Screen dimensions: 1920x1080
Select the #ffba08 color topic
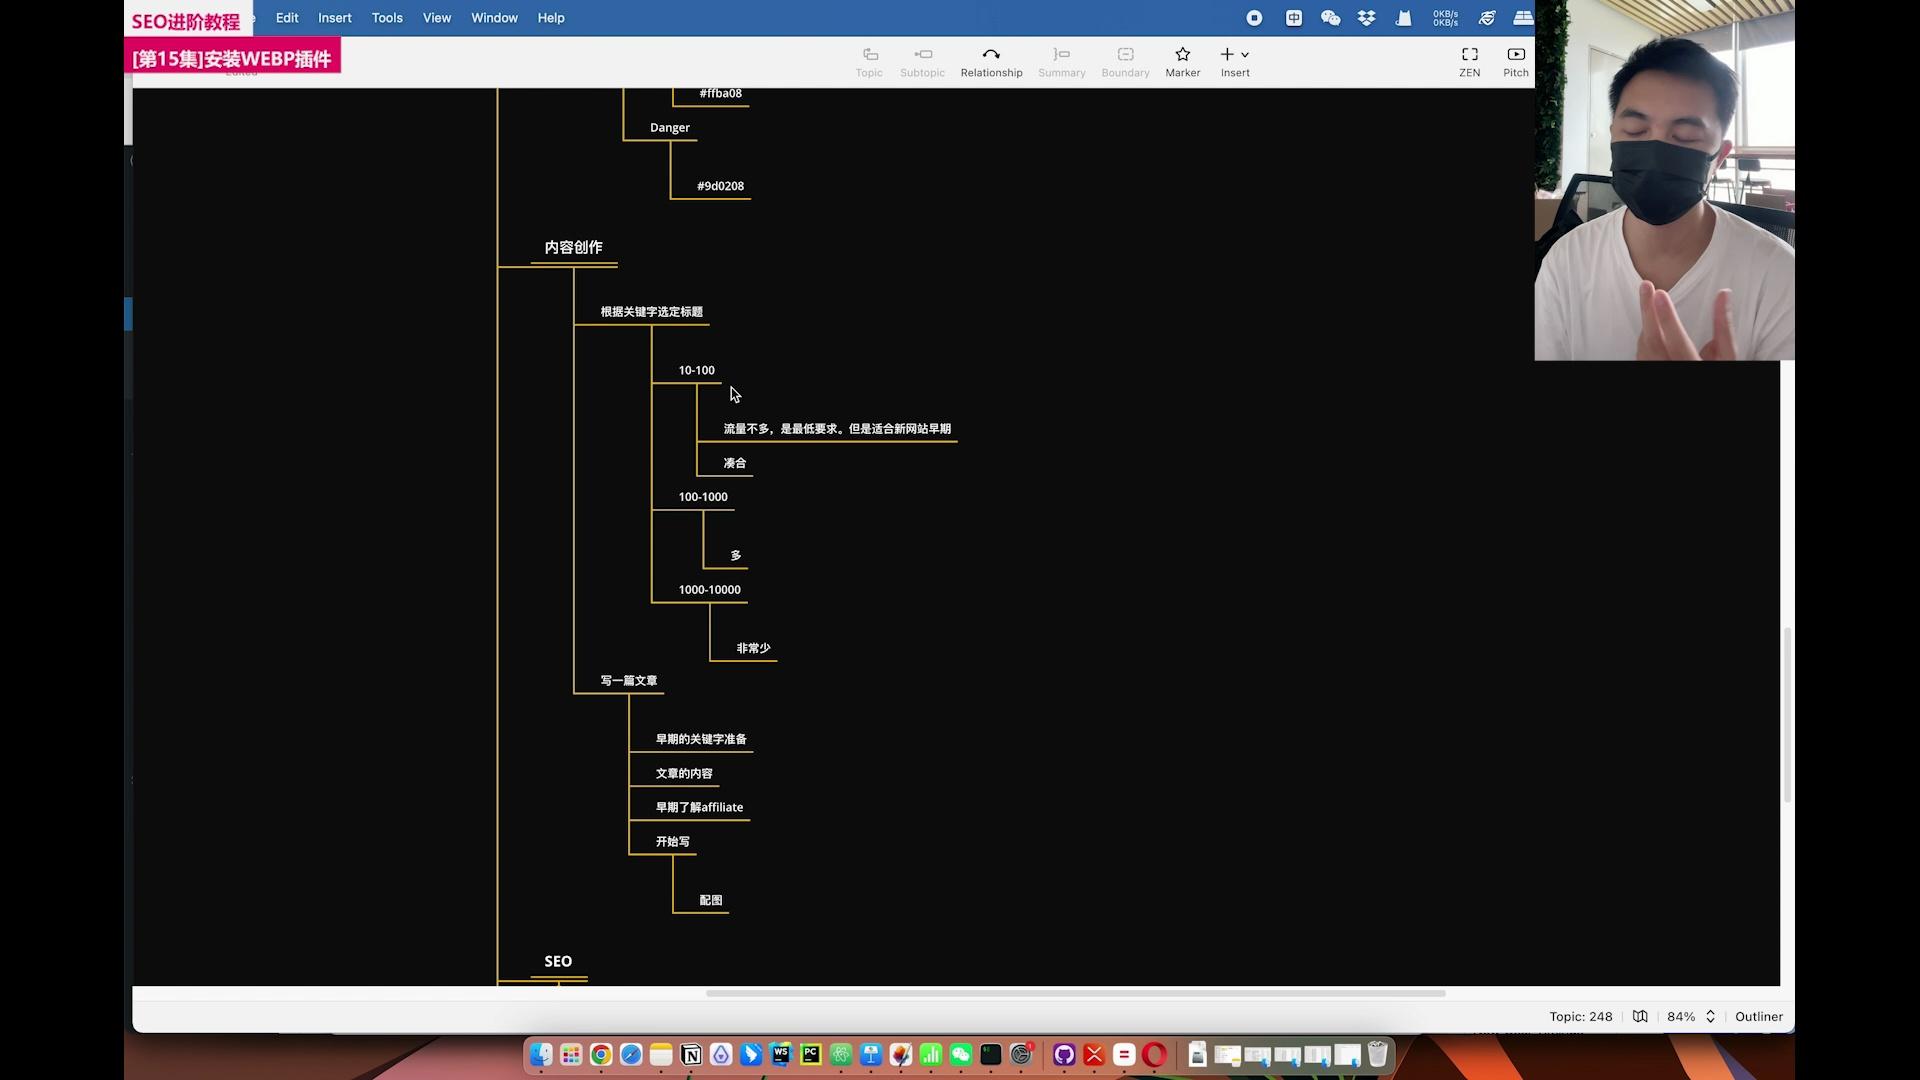[721, 94]
